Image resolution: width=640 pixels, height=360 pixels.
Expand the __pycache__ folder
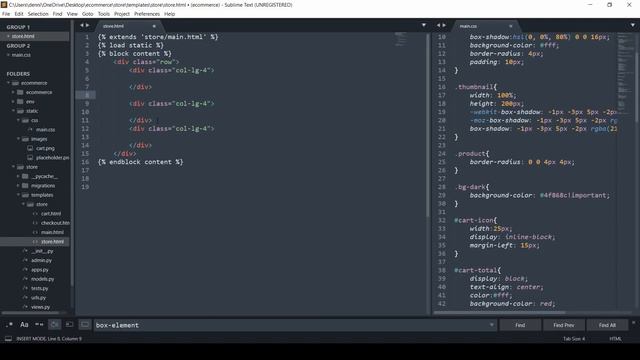(x=18, y=176)
